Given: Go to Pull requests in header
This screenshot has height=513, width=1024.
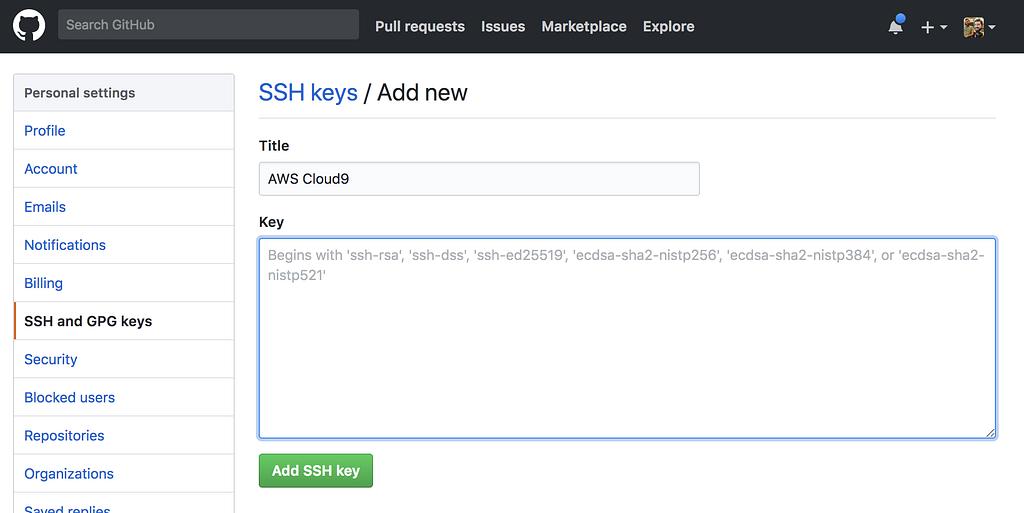Looking at the screenshot, I should pos(420,27).
